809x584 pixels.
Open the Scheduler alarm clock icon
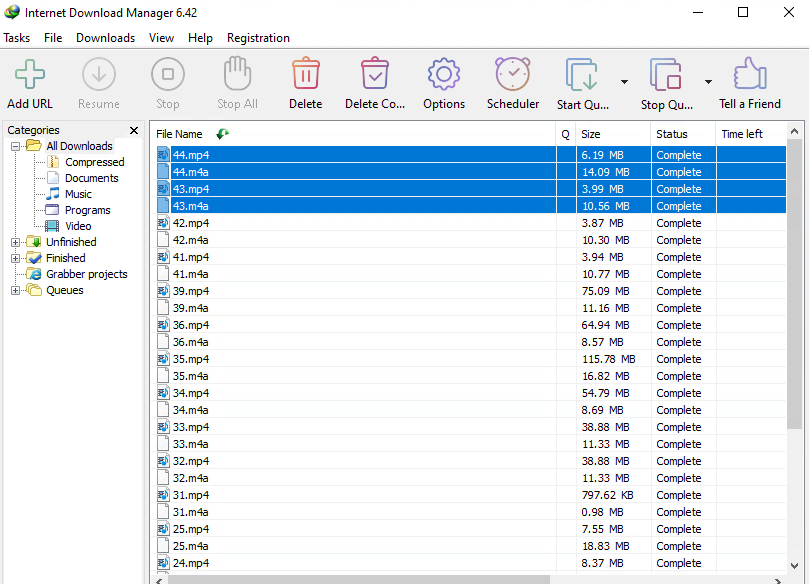tap(513, 74)
